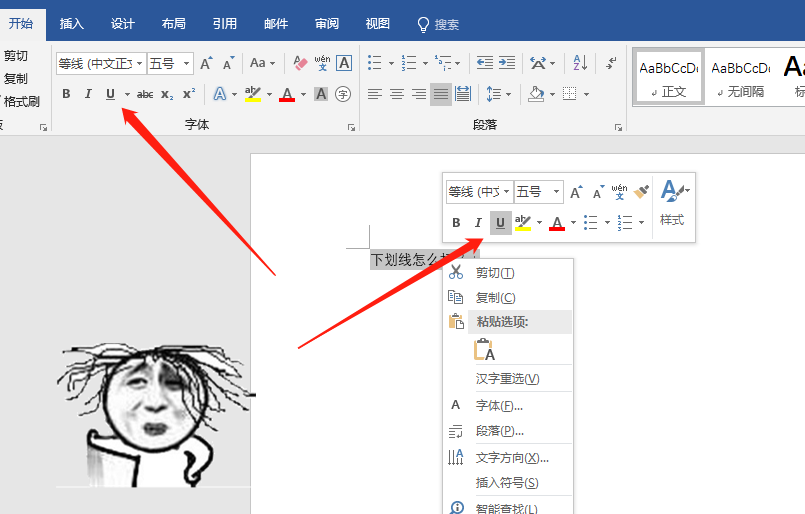Select 无间隔 style in gallery
This screenshot has width=805, height=514.
pyautogui.click(x=740, y=78)
